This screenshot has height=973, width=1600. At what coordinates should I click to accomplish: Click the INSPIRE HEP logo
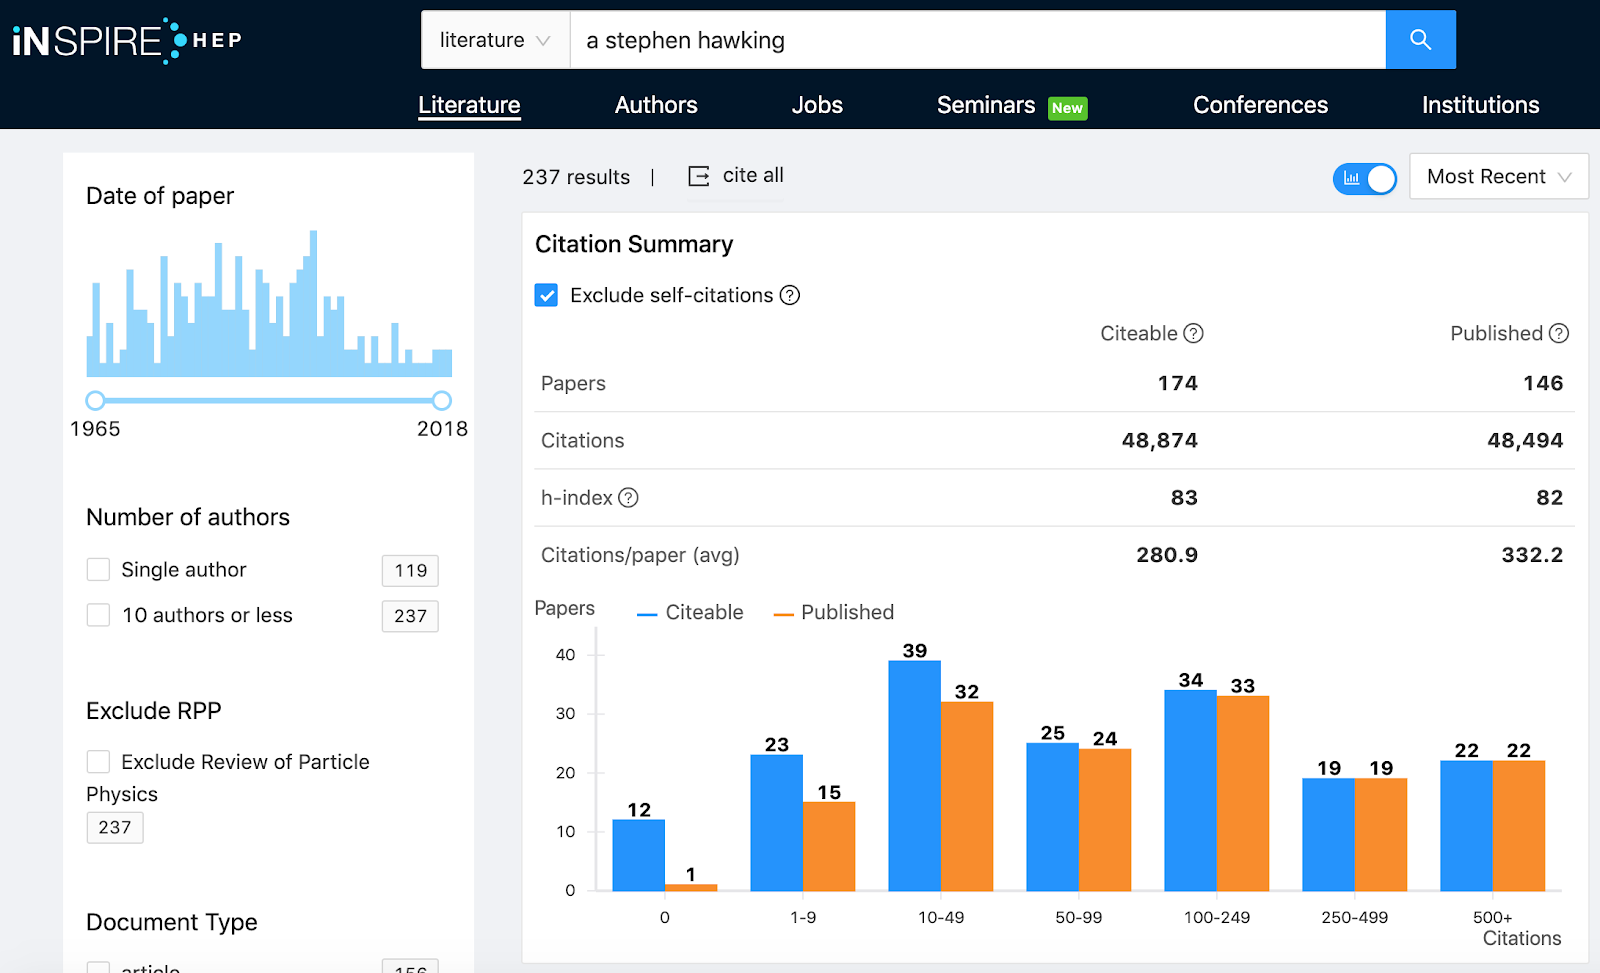coord(127,40)
